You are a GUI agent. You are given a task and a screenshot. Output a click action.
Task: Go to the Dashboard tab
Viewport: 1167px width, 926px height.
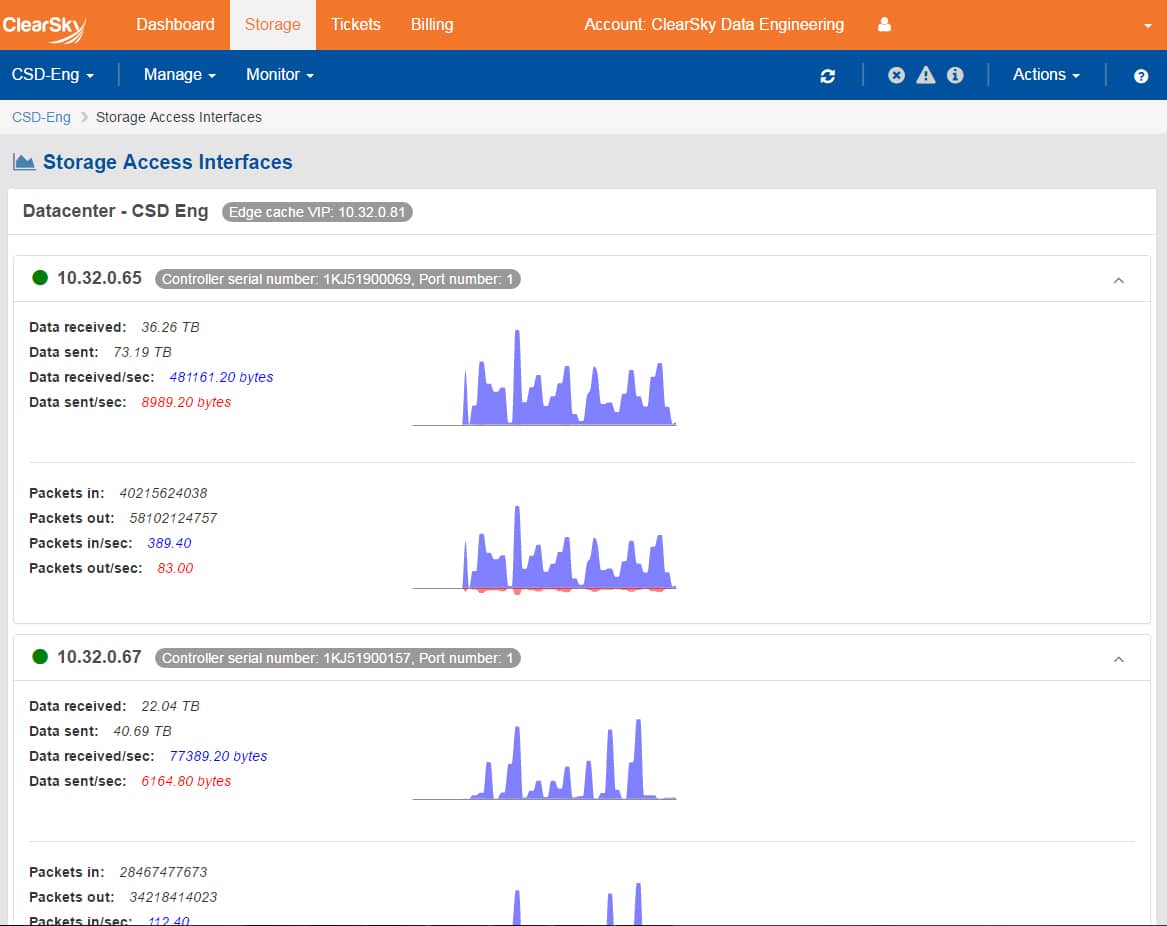coord(175,25)
